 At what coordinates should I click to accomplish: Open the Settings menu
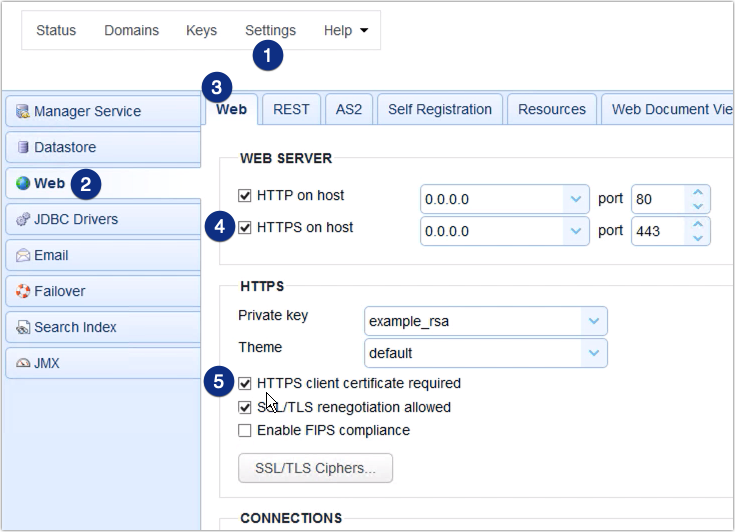(270, 30)
